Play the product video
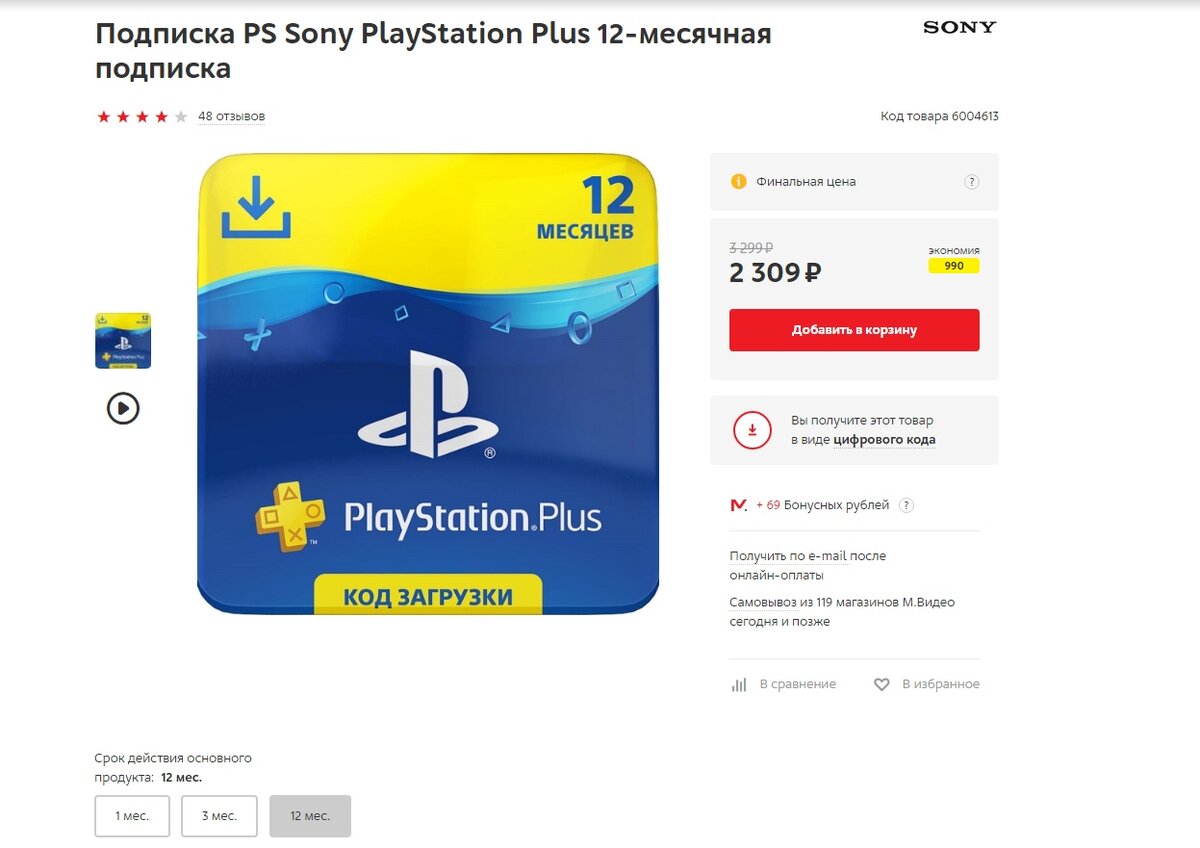 click(x=123, y=408)
